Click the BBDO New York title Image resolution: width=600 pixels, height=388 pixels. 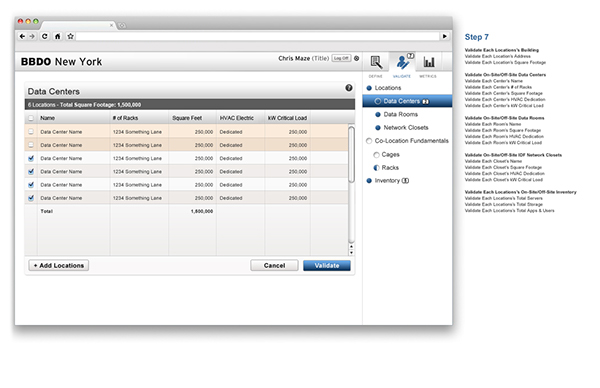(x=62, y=62)
